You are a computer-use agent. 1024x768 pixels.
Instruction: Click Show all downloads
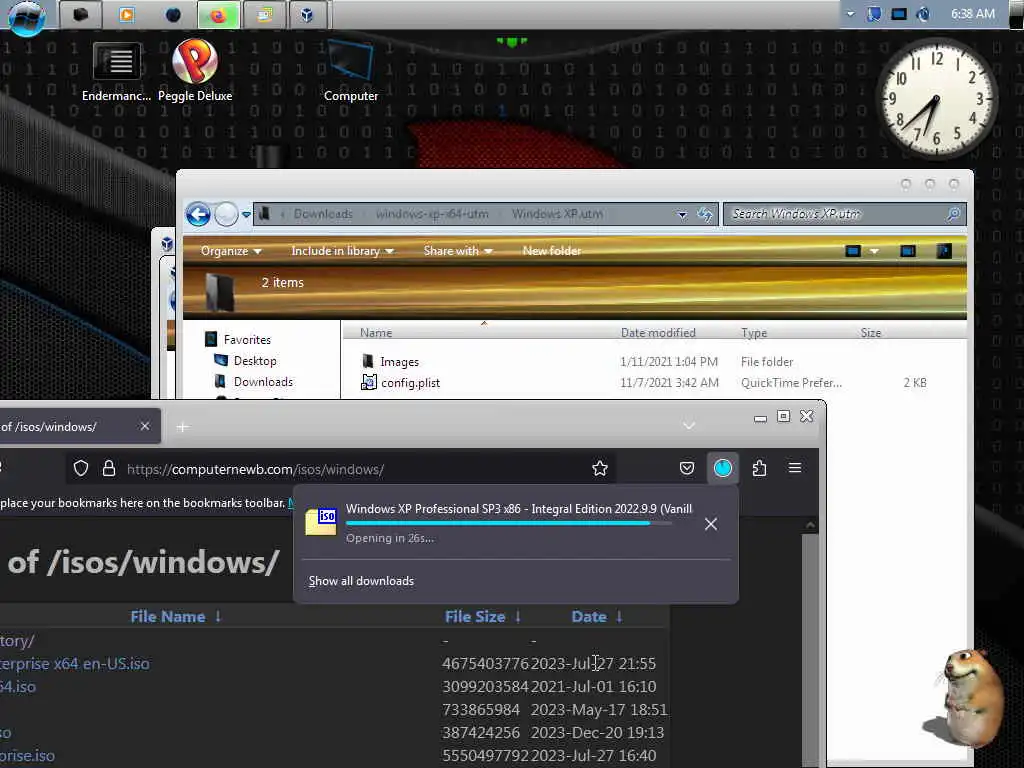tap(361, 581)
